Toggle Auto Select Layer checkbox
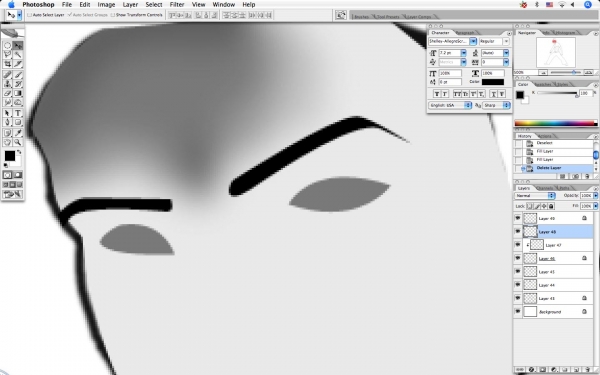This screenshot has height=375, width=600. [x=29, y=15]
